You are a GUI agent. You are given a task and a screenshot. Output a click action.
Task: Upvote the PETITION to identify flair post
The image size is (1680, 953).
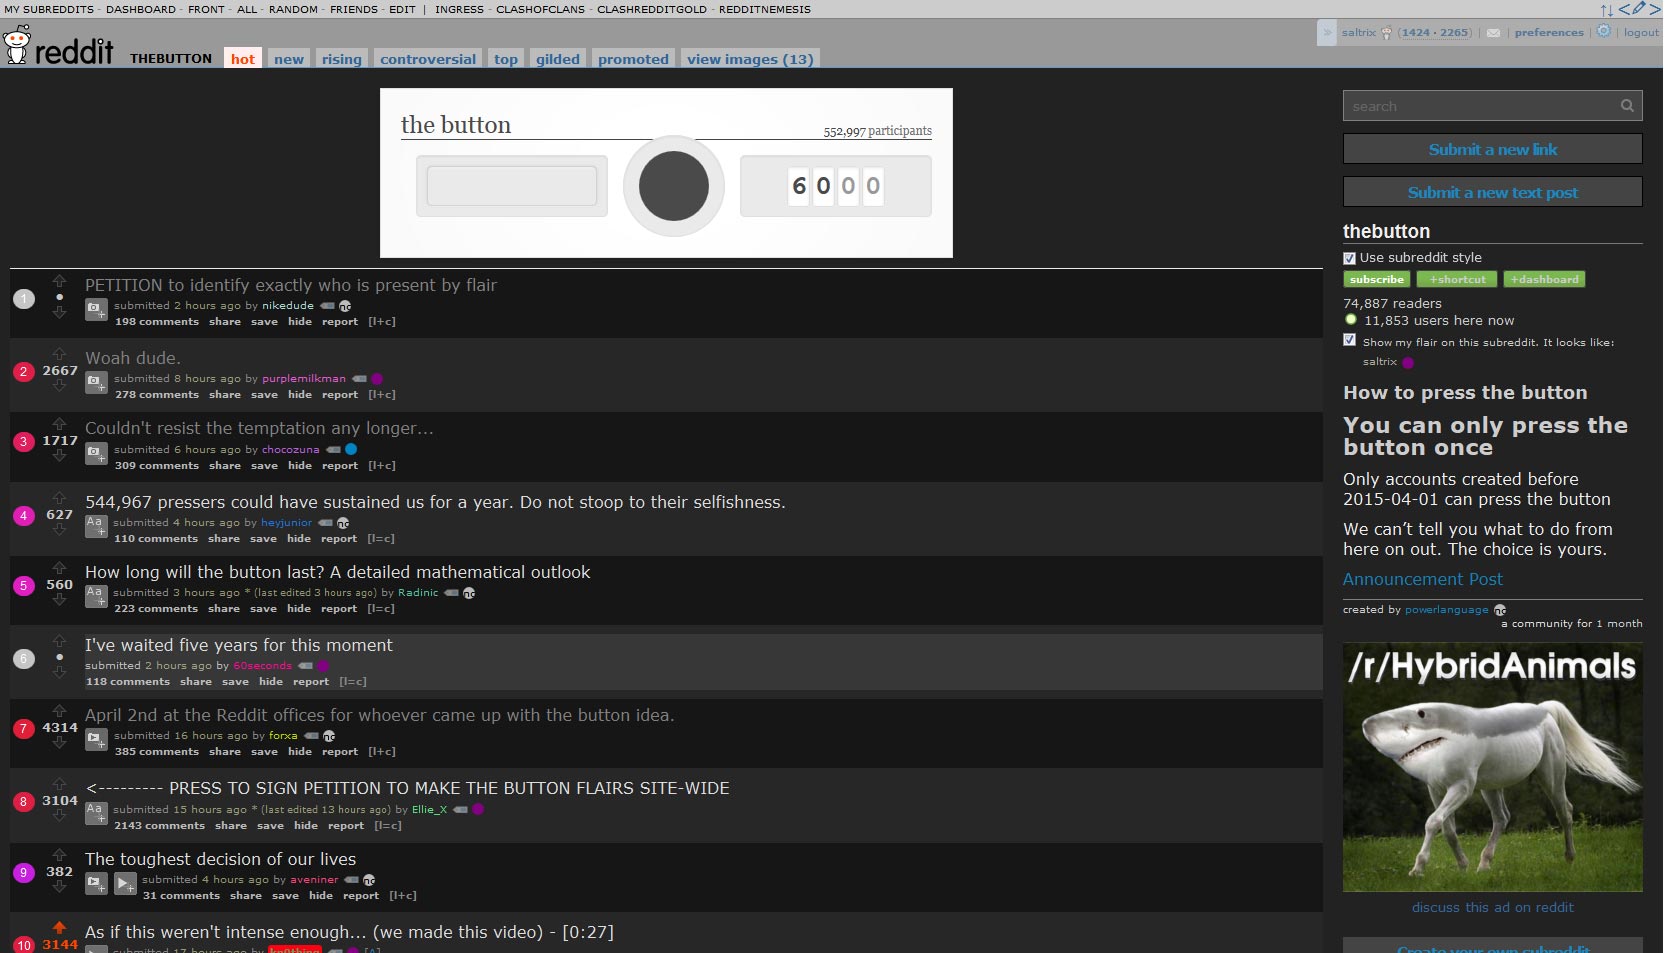pyautogui.click(x=59, y=281)
